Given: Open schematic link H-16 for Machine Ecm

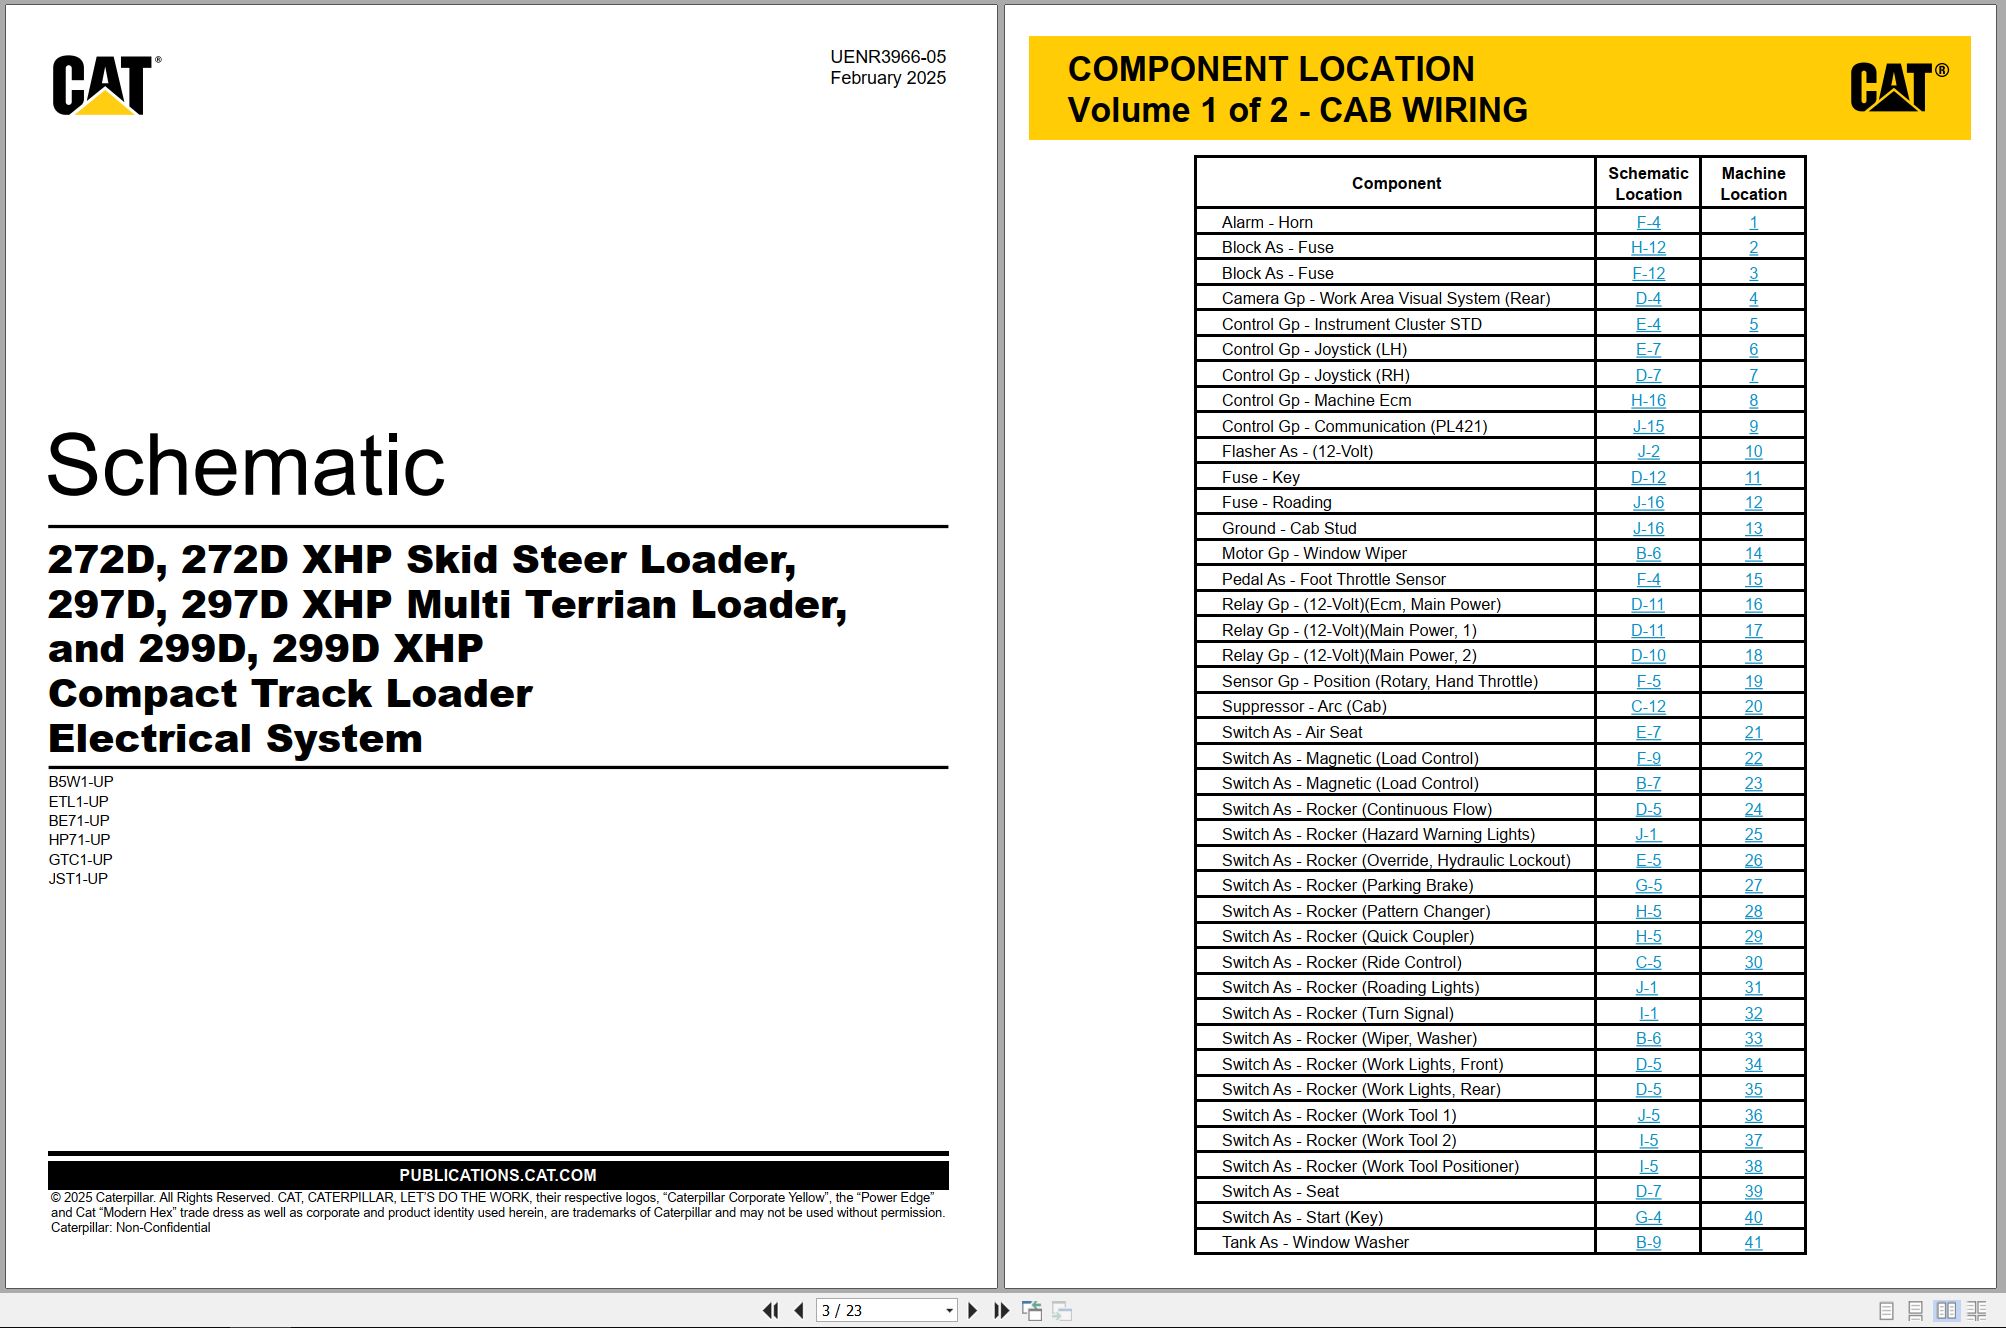Looking at the screenshot, I should coord(1648,400).
